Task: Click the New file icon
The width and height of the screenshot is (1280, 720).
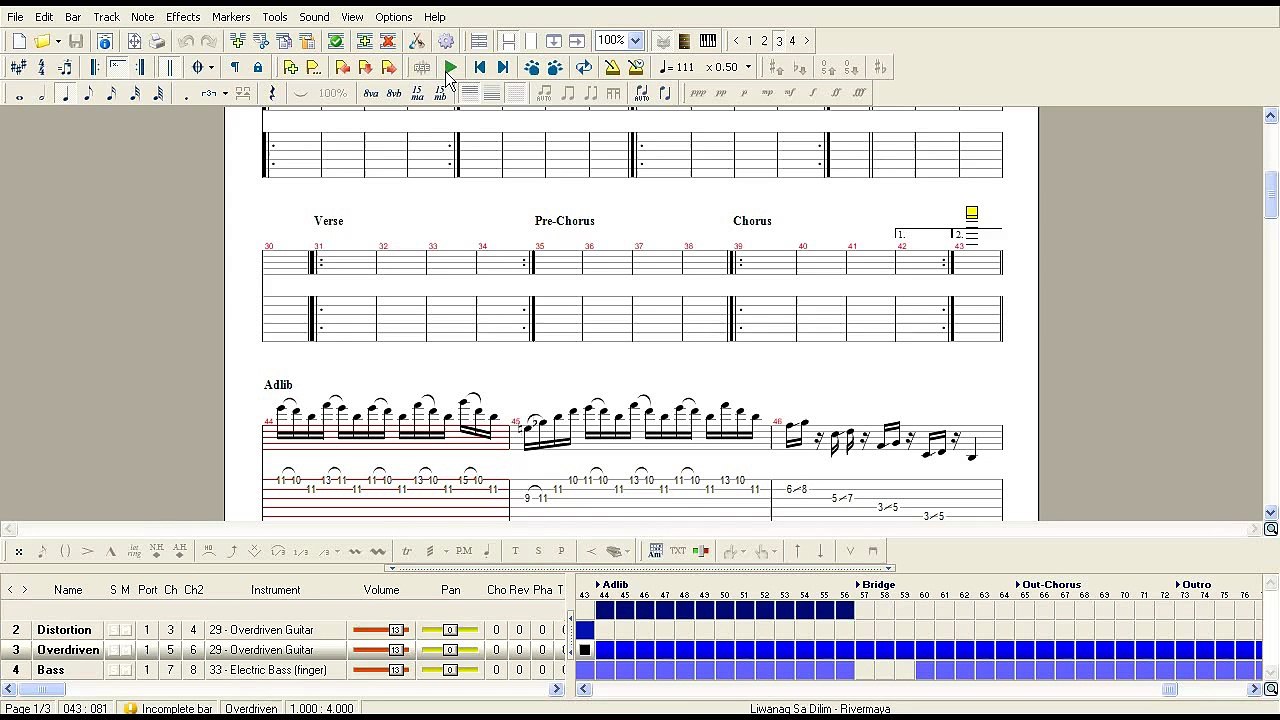Action: click(x=19, y=41)
